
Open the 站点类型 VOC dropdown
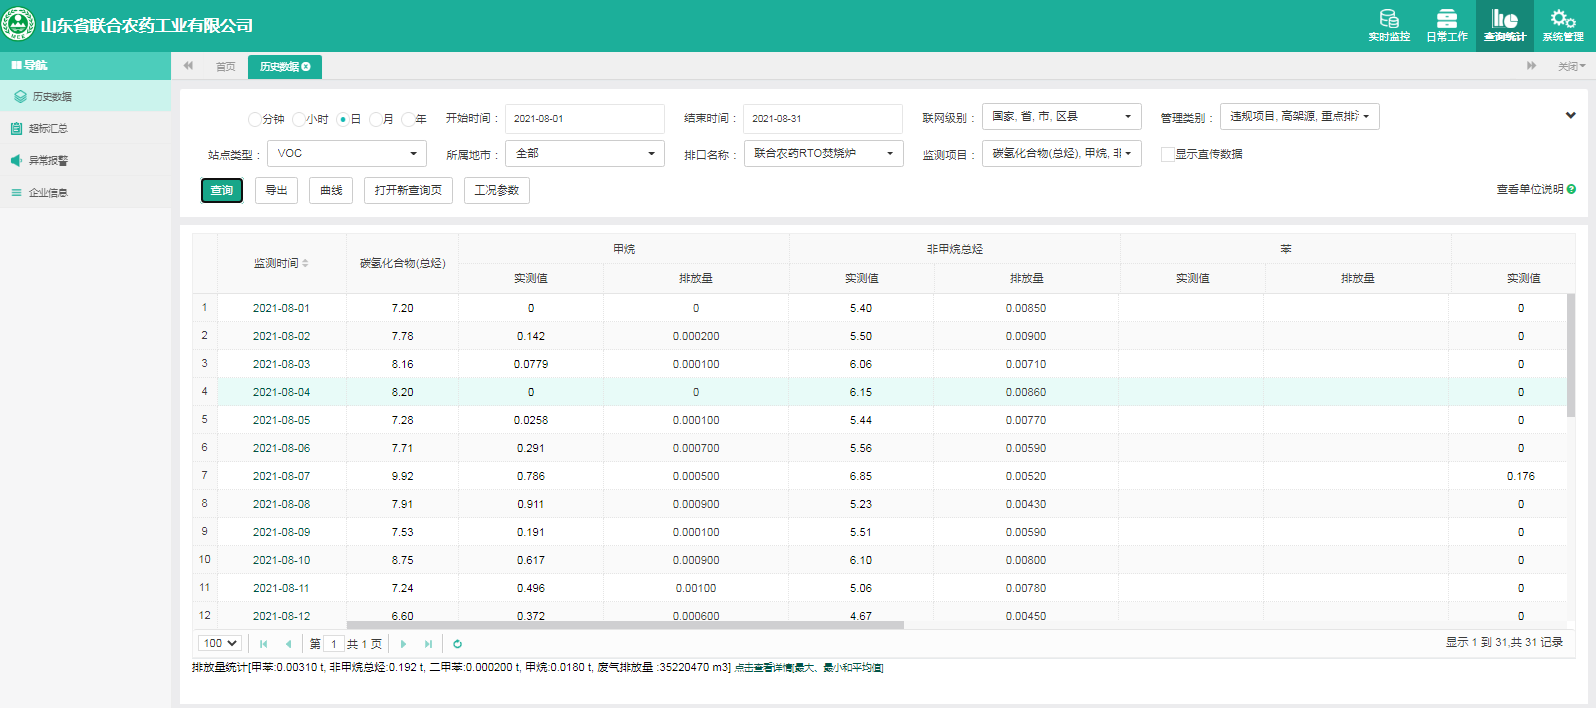click(347, 154)
